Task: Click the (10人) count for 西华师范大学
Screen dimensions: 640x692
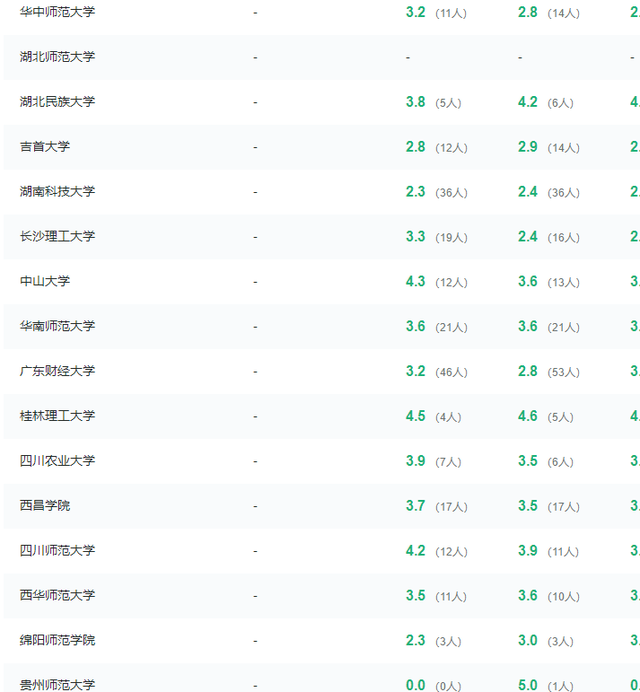Action: 564,597
